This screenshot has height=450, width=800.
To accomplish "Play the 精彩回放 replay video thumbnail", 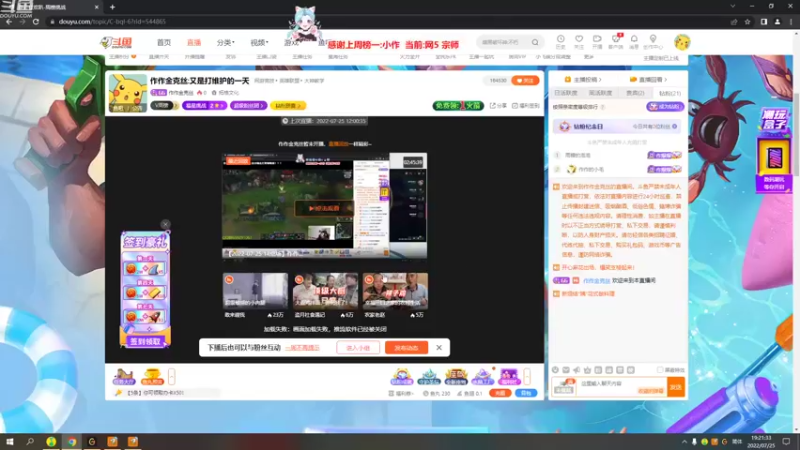I will click(324, 205).
